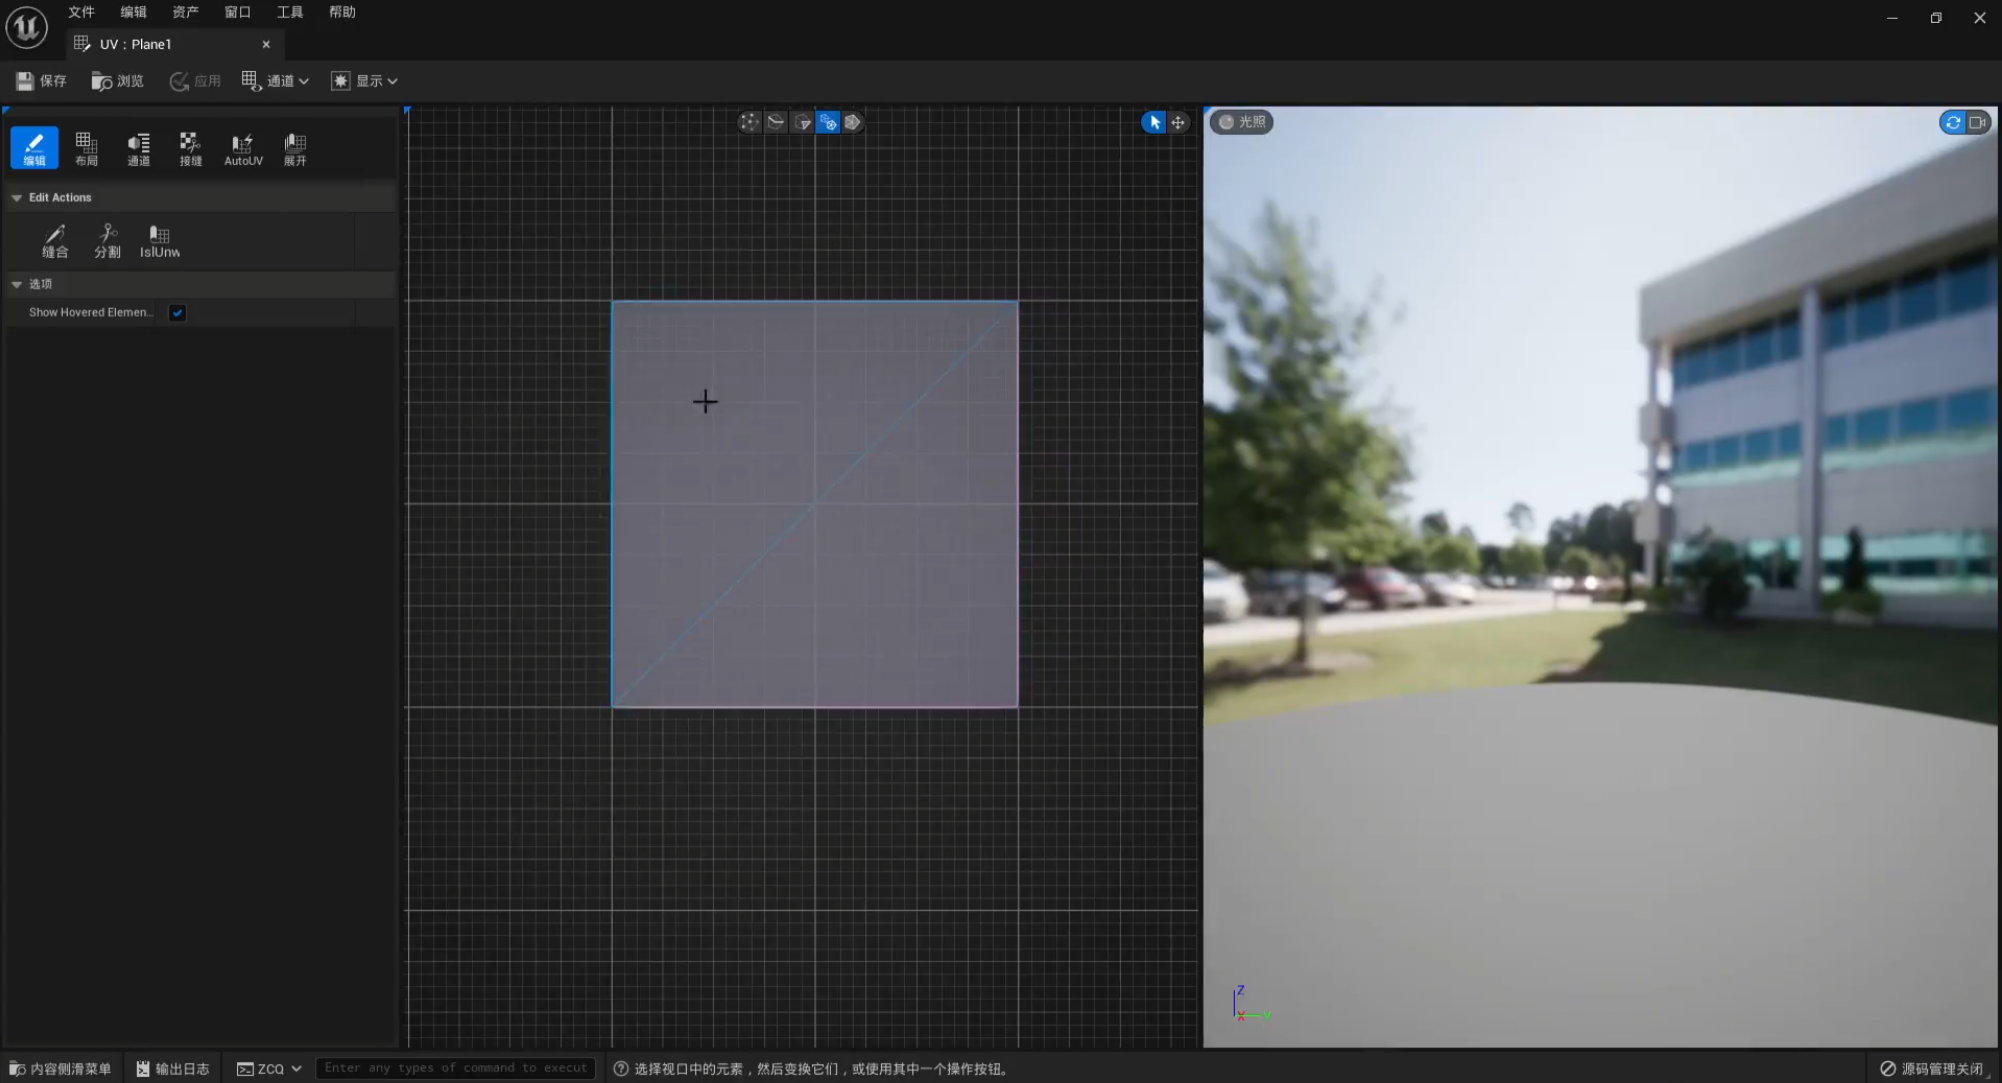Screen dimensions: 2002x1083
Task: Click the 分割 split action
Action: click(107, 241)
